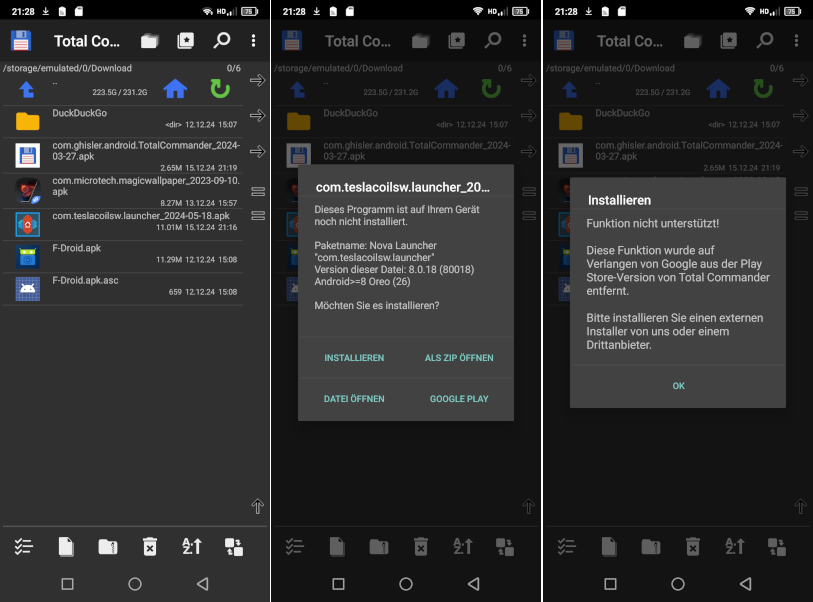Tap the search magnifier in left screen toolbar
Screen dimensions: 813x602
tap(221, 40)
